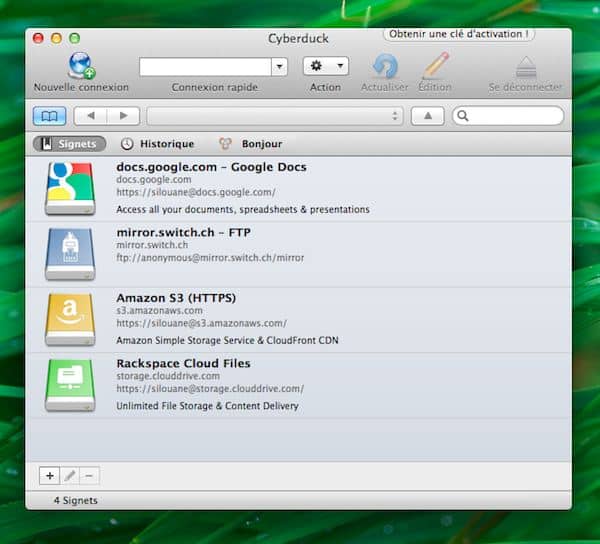The width and height of the screenshot is (600, 544).
Task: Switch to the Historique tab
Action: click(157, 144)
